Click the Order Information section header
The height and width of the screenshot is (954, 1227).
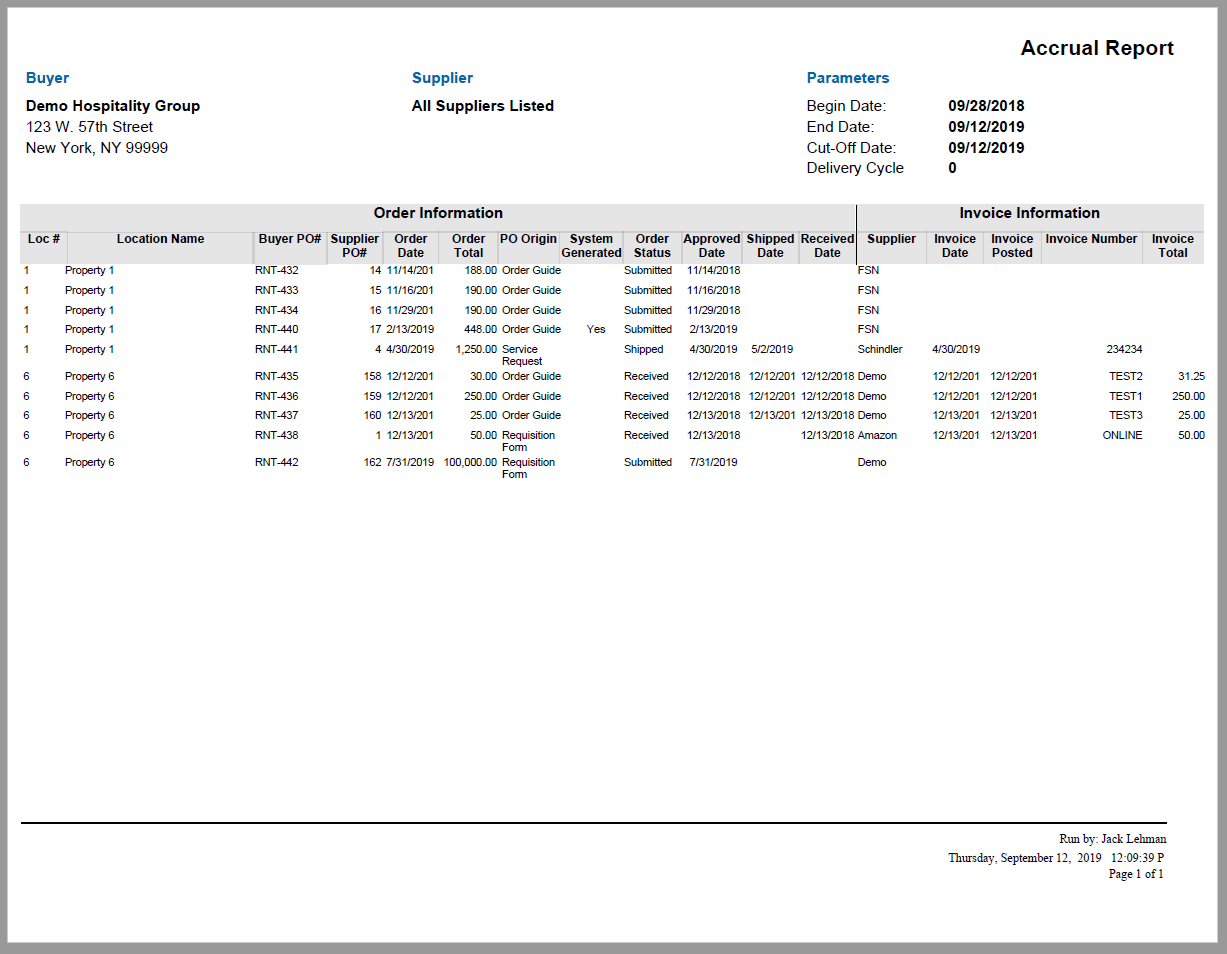437,213
